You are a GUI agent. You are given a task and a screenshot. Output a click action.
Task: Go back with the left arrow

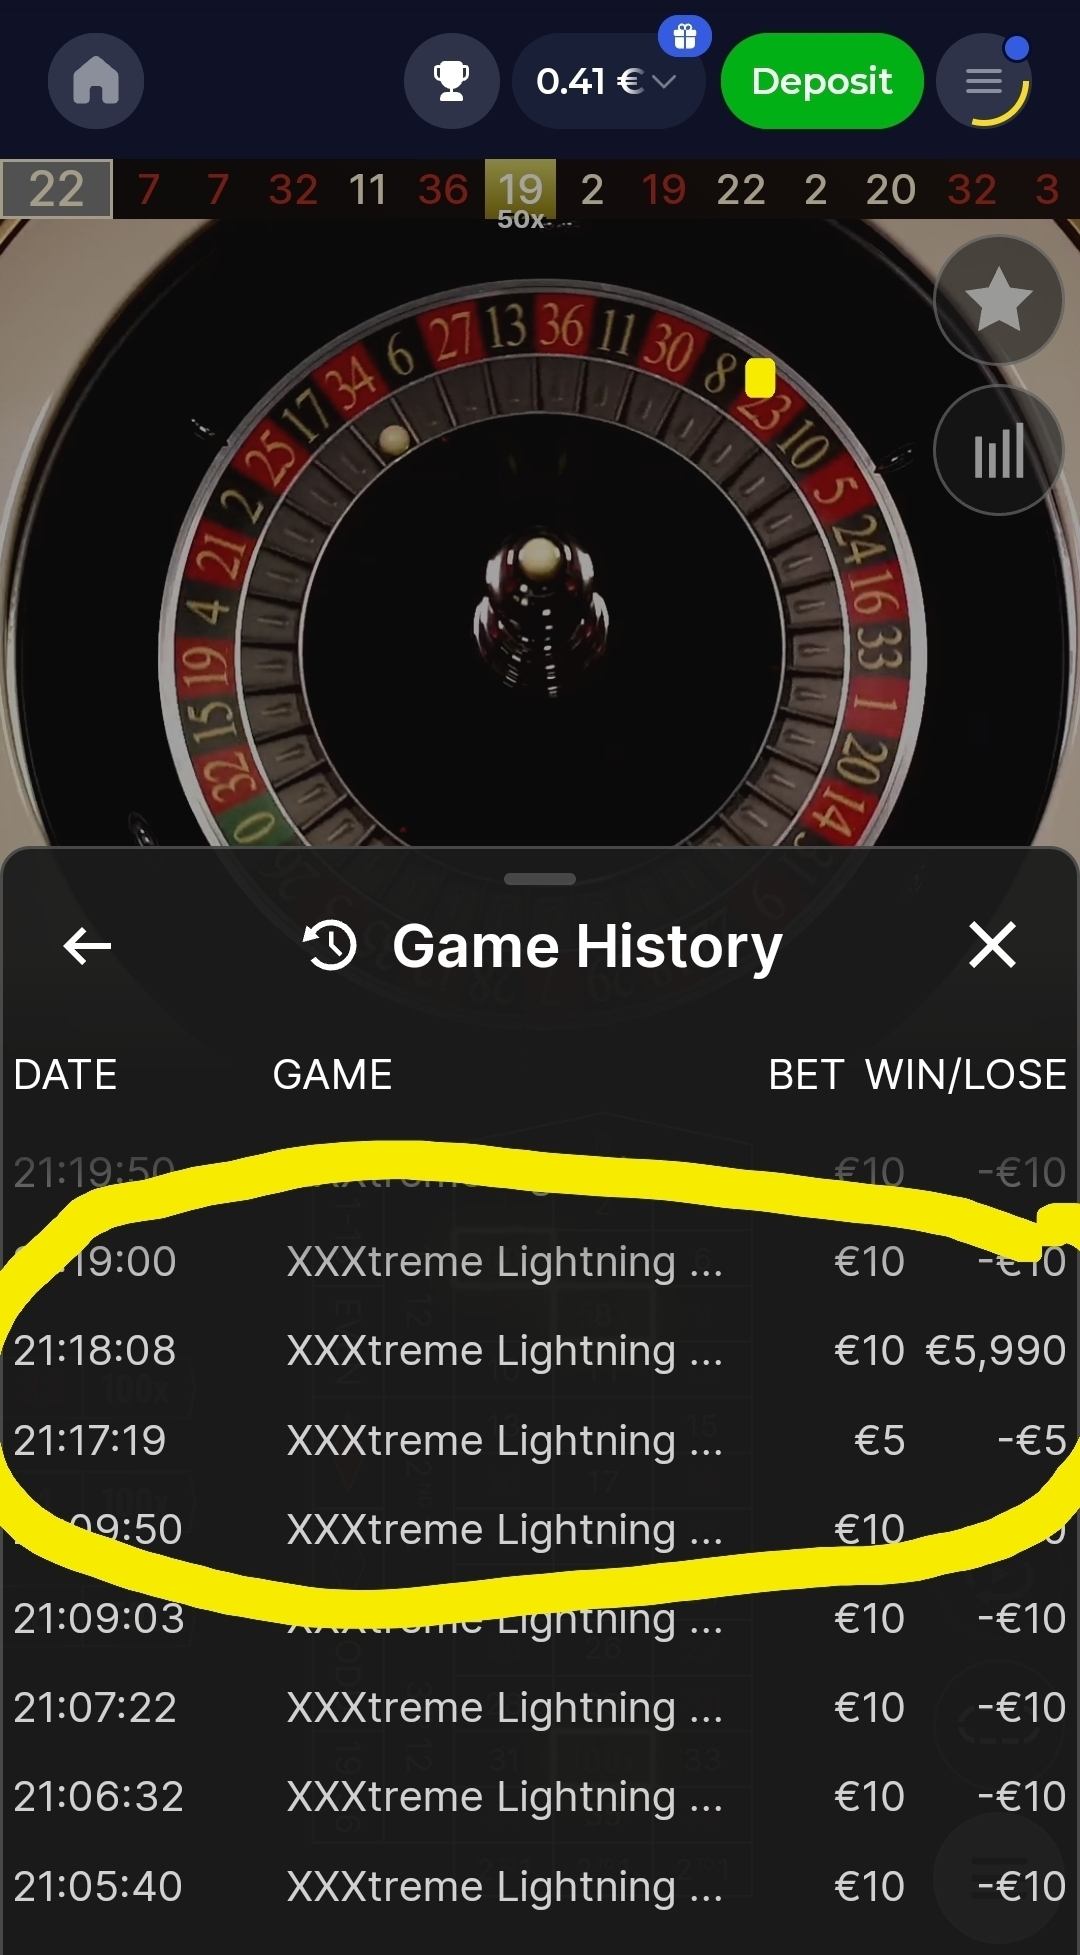pyautogui.click(x=87, y=946)
